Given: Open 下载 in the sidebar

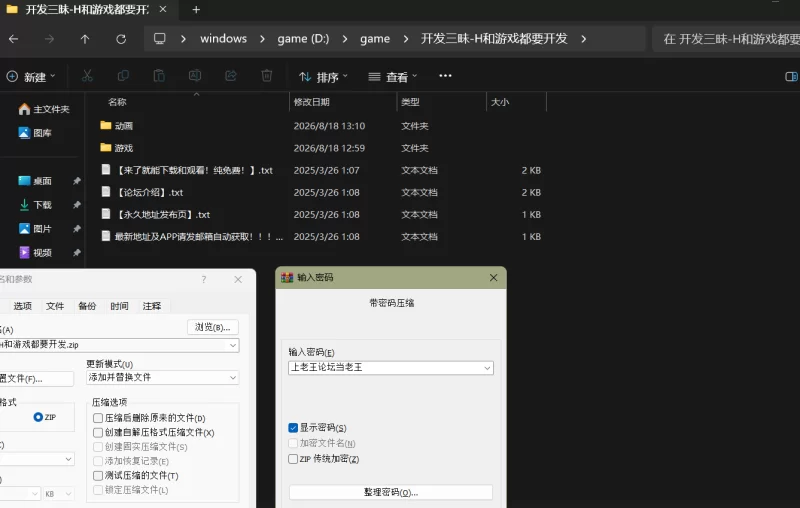Looking at the screenshot, I should (35, 205).
